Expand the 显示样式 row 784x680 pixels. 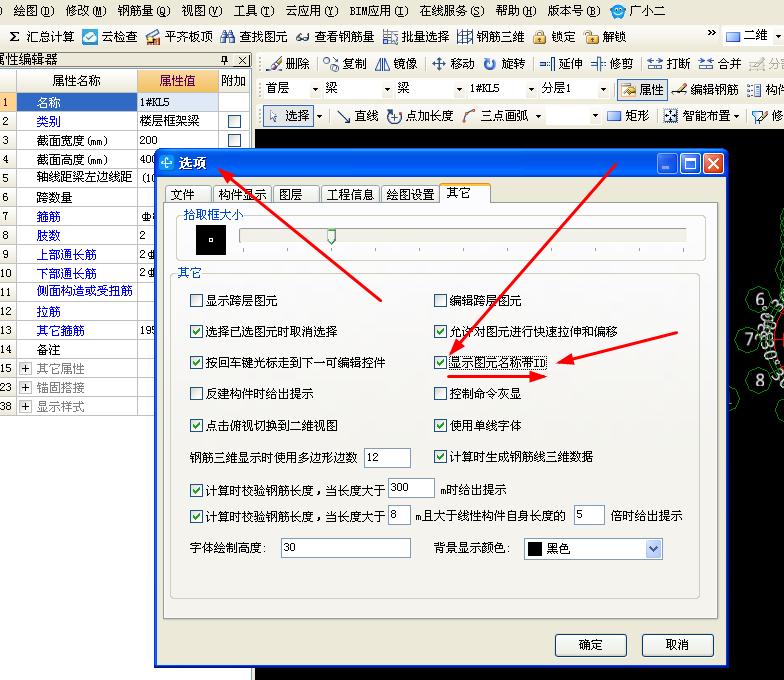(25, 406)
